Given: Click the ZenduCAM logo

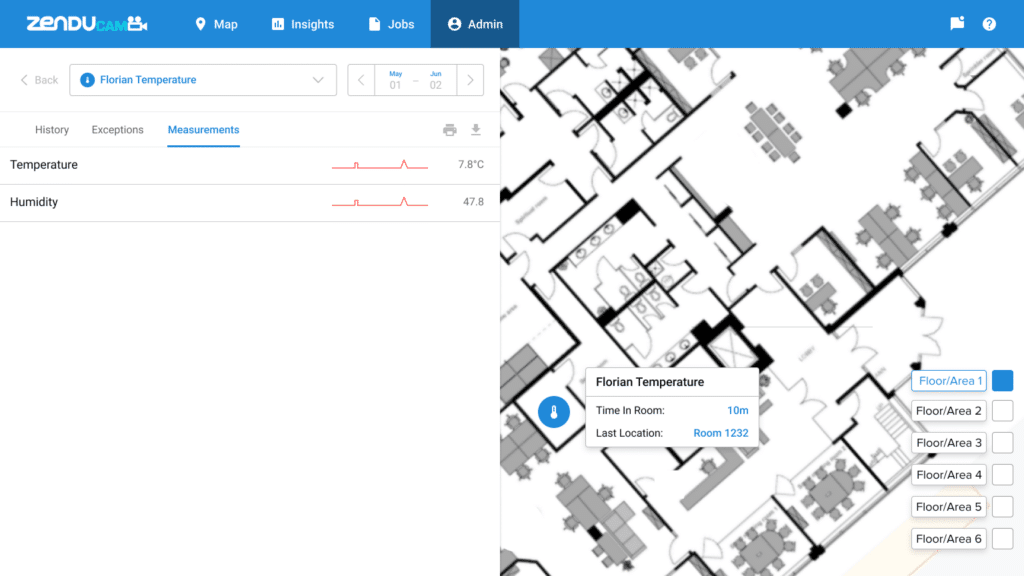Looking at the screenshot, I should 86,24.
